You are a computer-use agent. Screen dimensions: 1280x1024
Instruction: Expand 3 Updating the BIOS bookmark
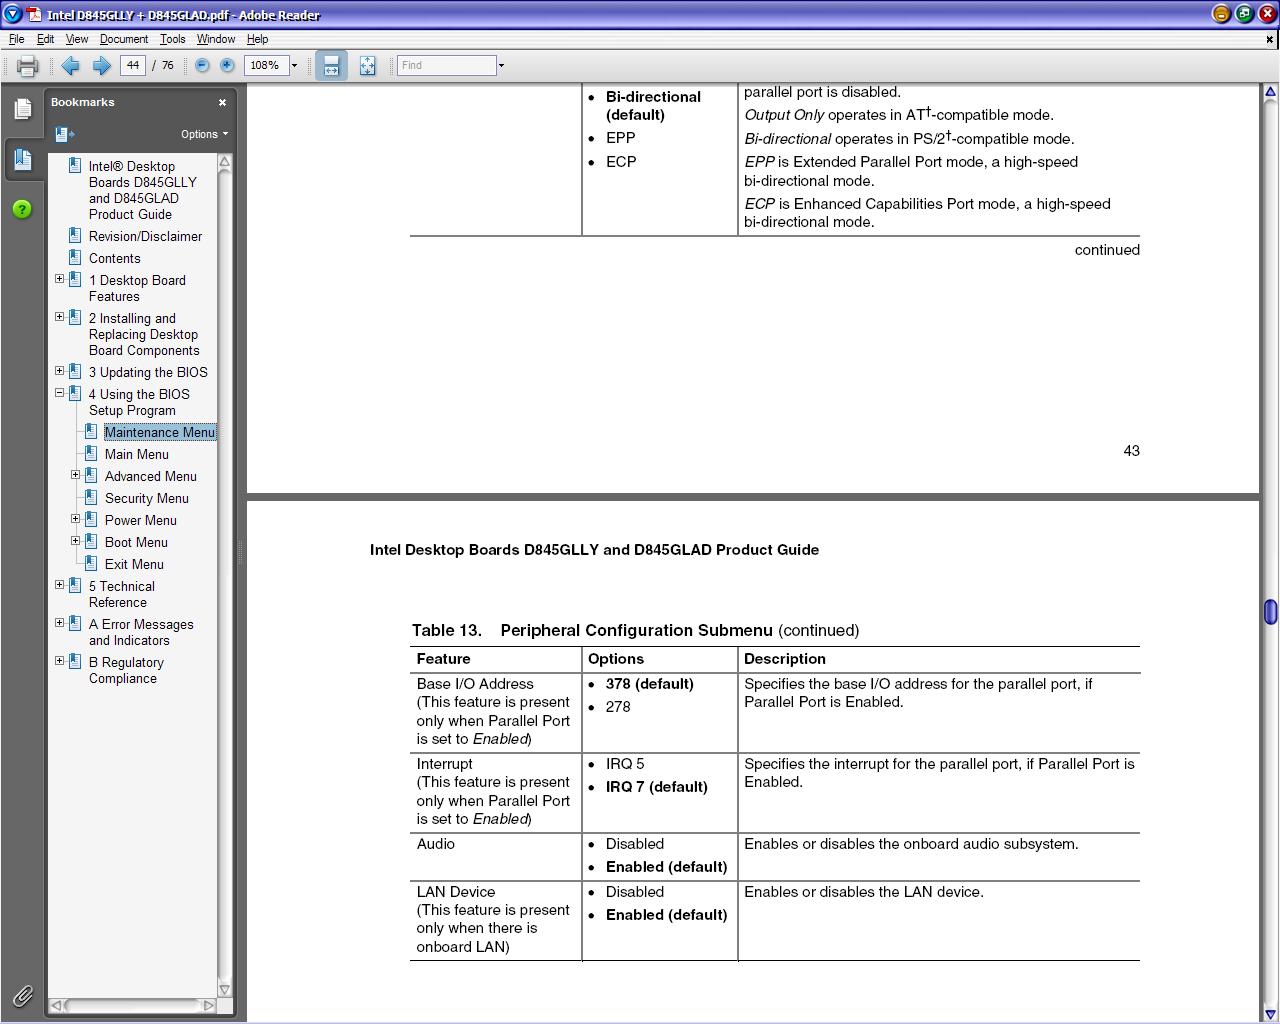click(x=59, y=371)
